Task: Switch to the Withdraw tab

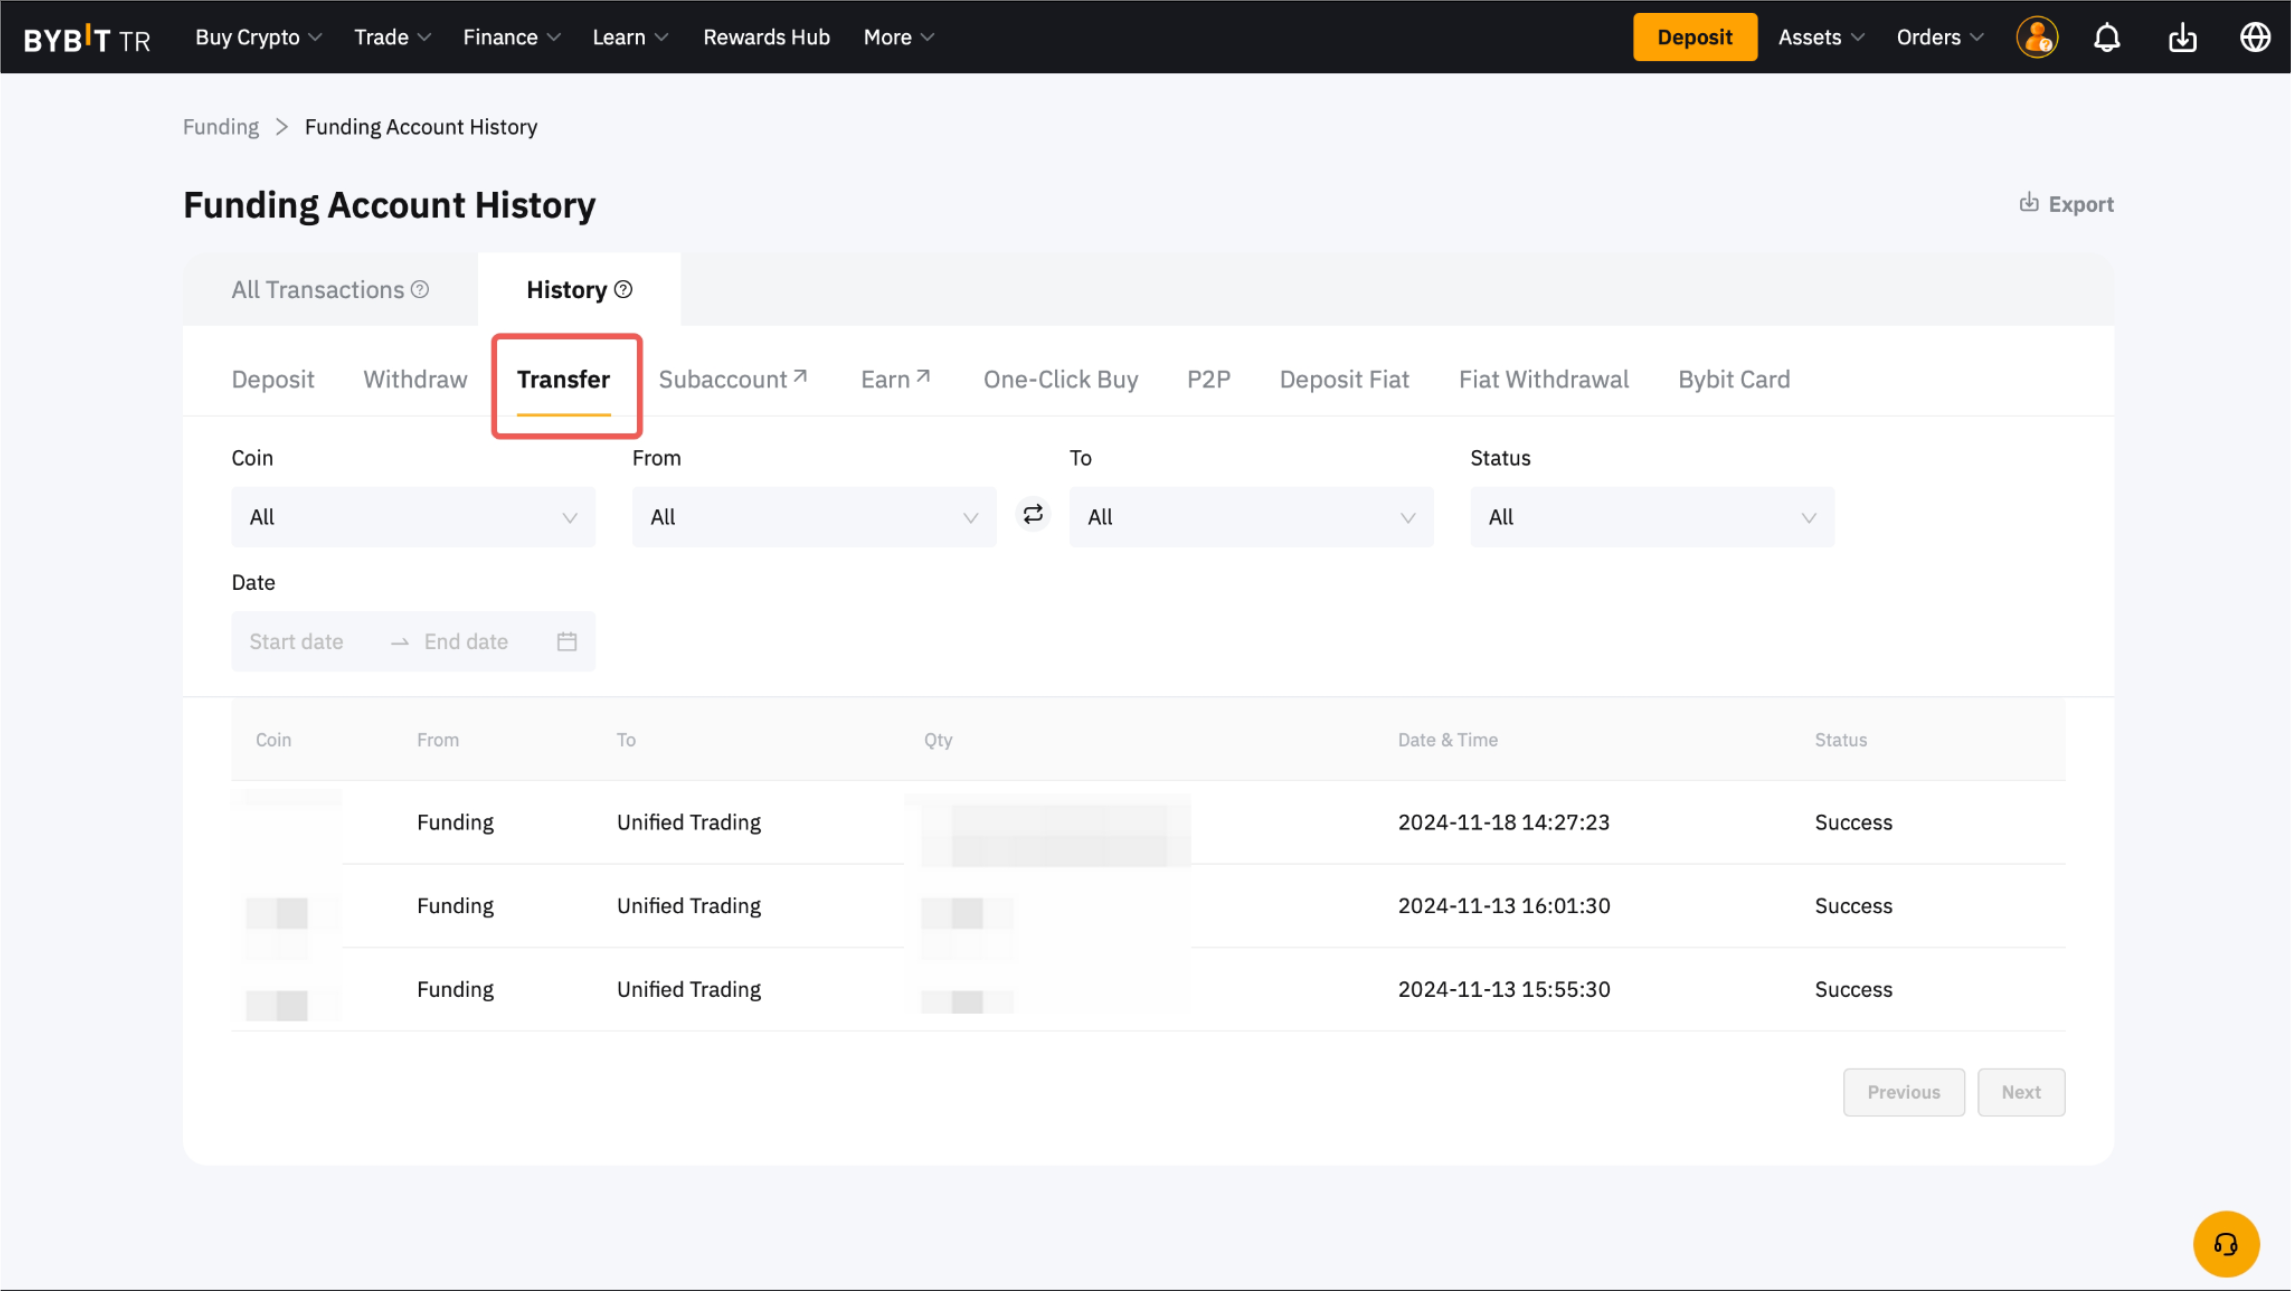Action: click(x=415, y=379)
